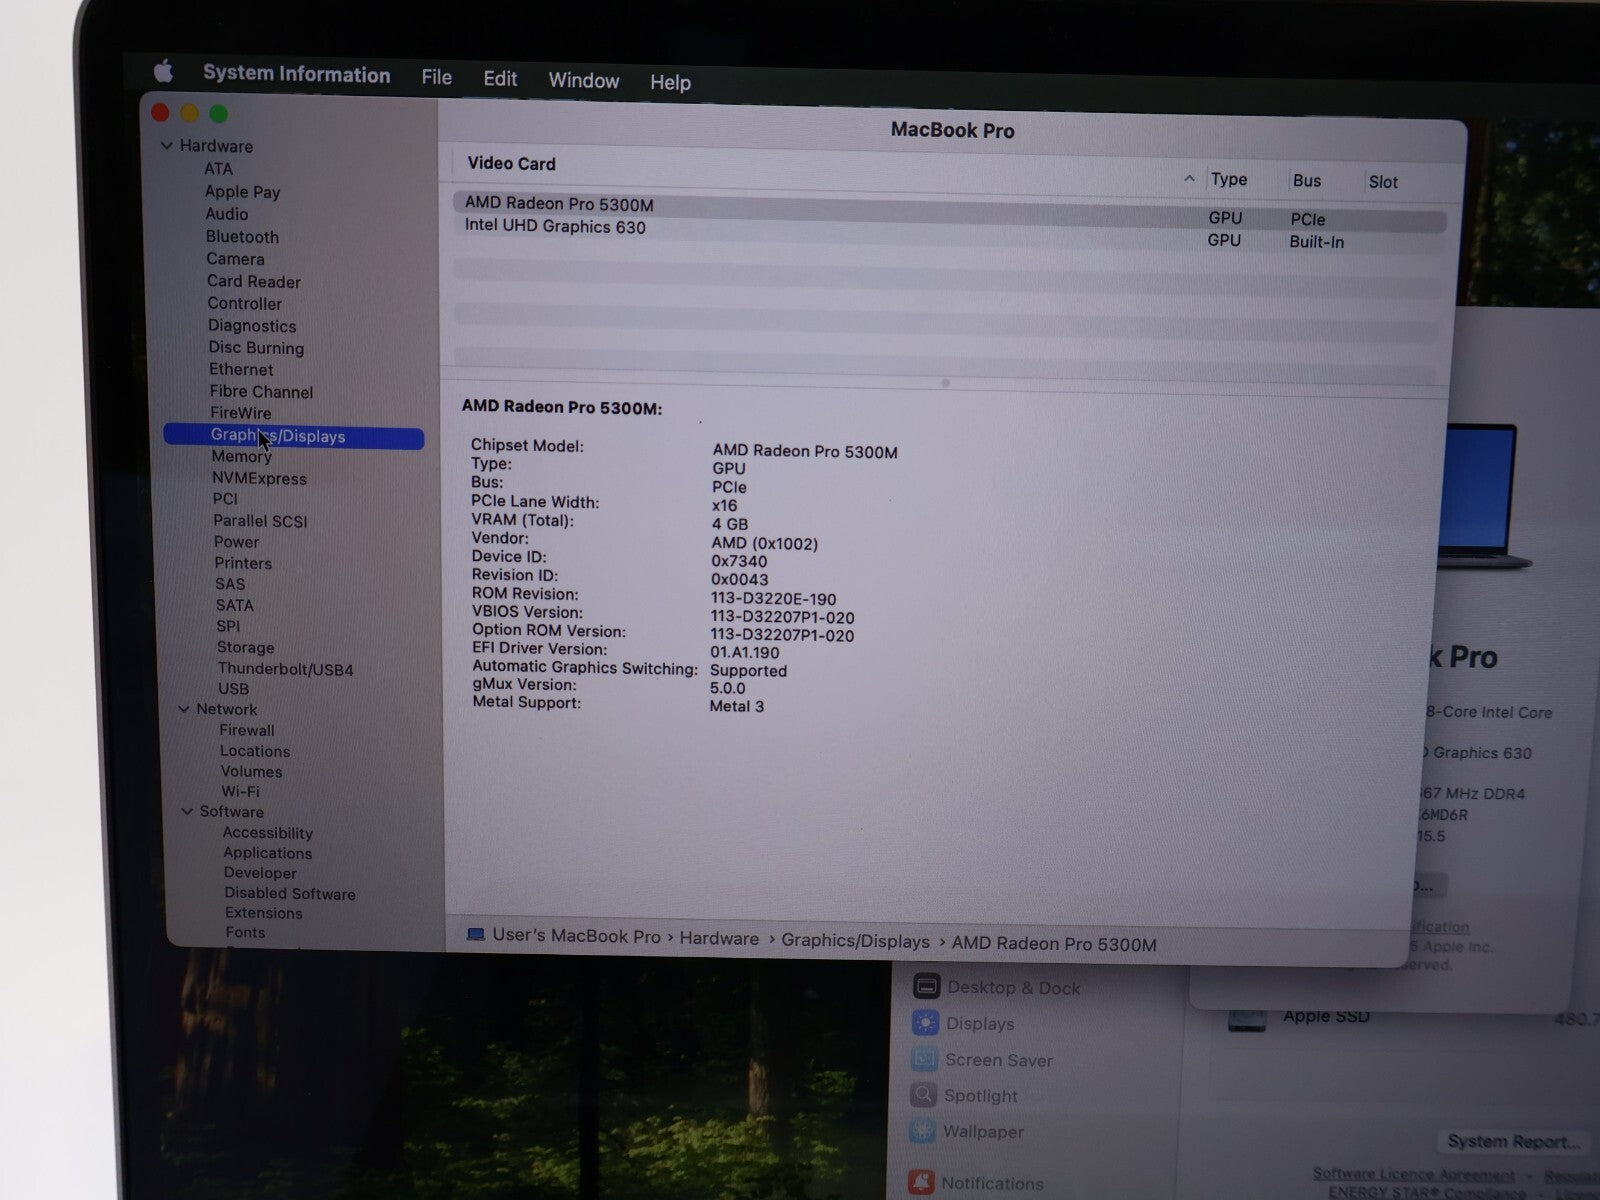The width and height of the screenshot is (1600, 1200).
Task: Select Printers in the sidebar
Action: 243,563
